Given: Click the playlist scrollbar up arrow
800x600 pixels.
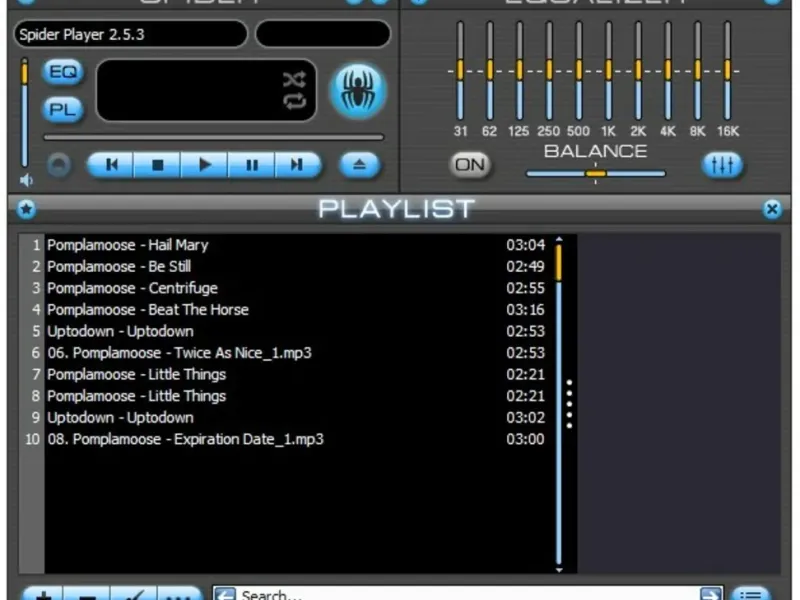Looking at the screenshot, I should (x=559, y=239).
